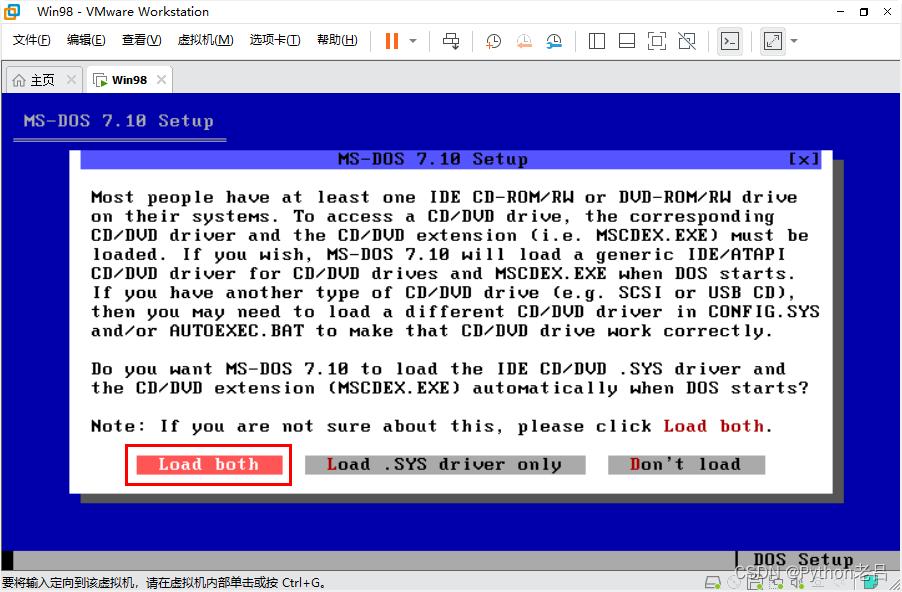Open the 查看(V) menu

pyautogui.click(x=142, y=40)
